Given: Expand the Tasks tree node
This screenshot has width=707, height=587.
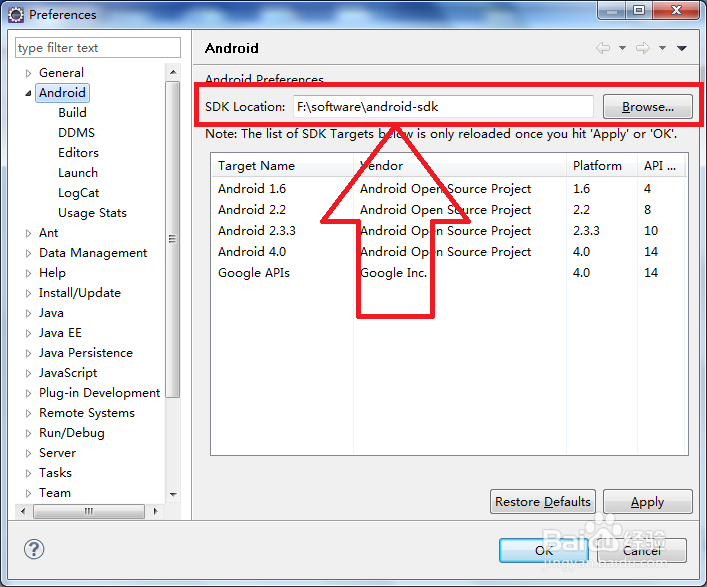Looking at the screenshot, I should click(x=28, y=473).
